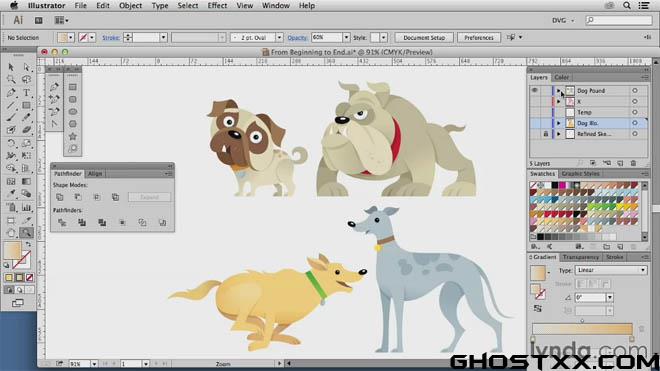Select the Rotate tool

11,143
